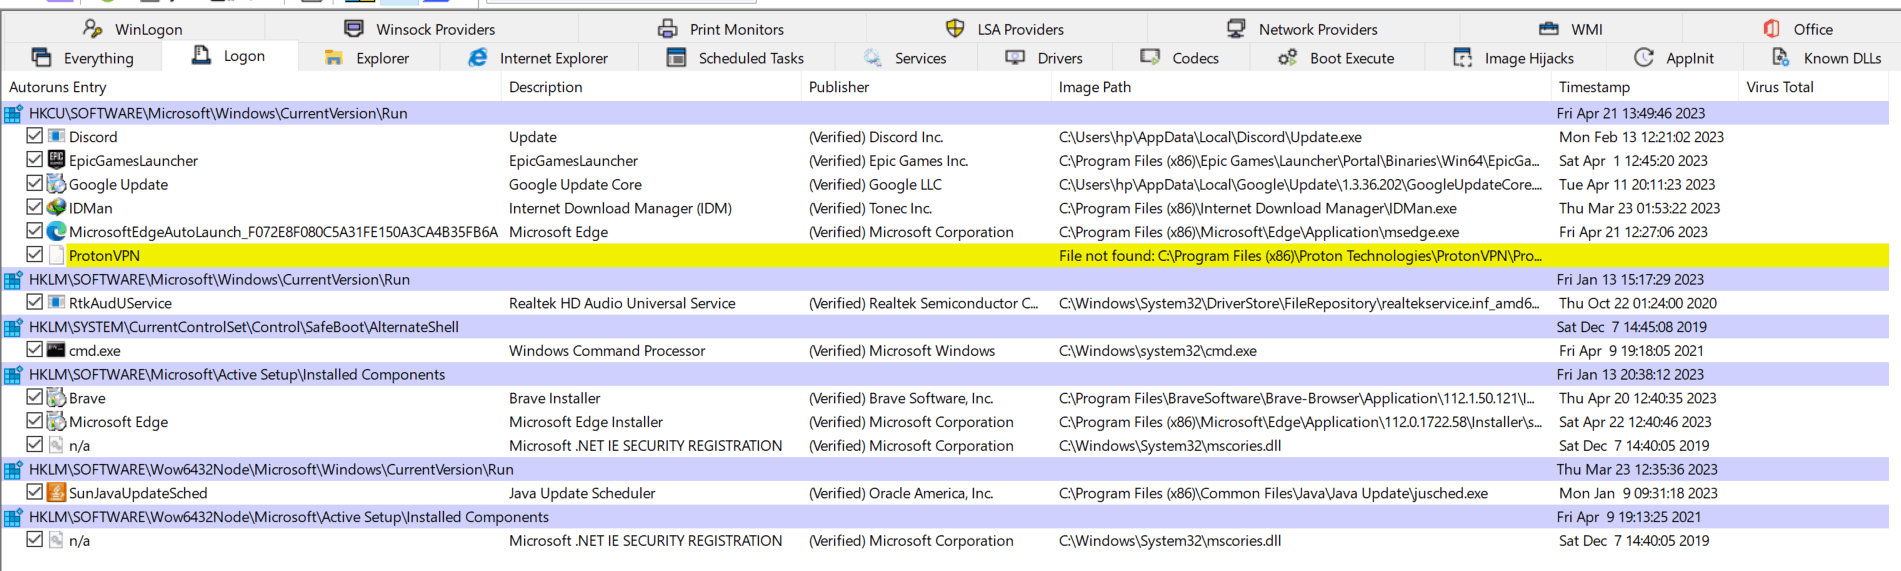Viewport: 1901px width, 571px height.
Task: Click registry icon for HKCU CurrentVersion\Run
Action: point(14,113)
